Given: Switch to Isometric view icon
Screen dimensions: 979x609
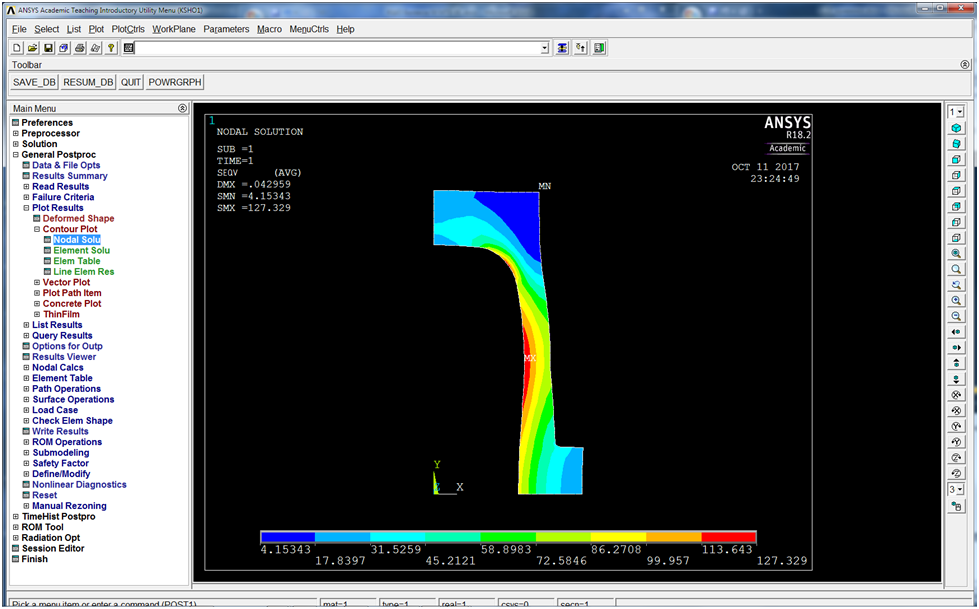Looking at the screenshot, I should point(957,128).
